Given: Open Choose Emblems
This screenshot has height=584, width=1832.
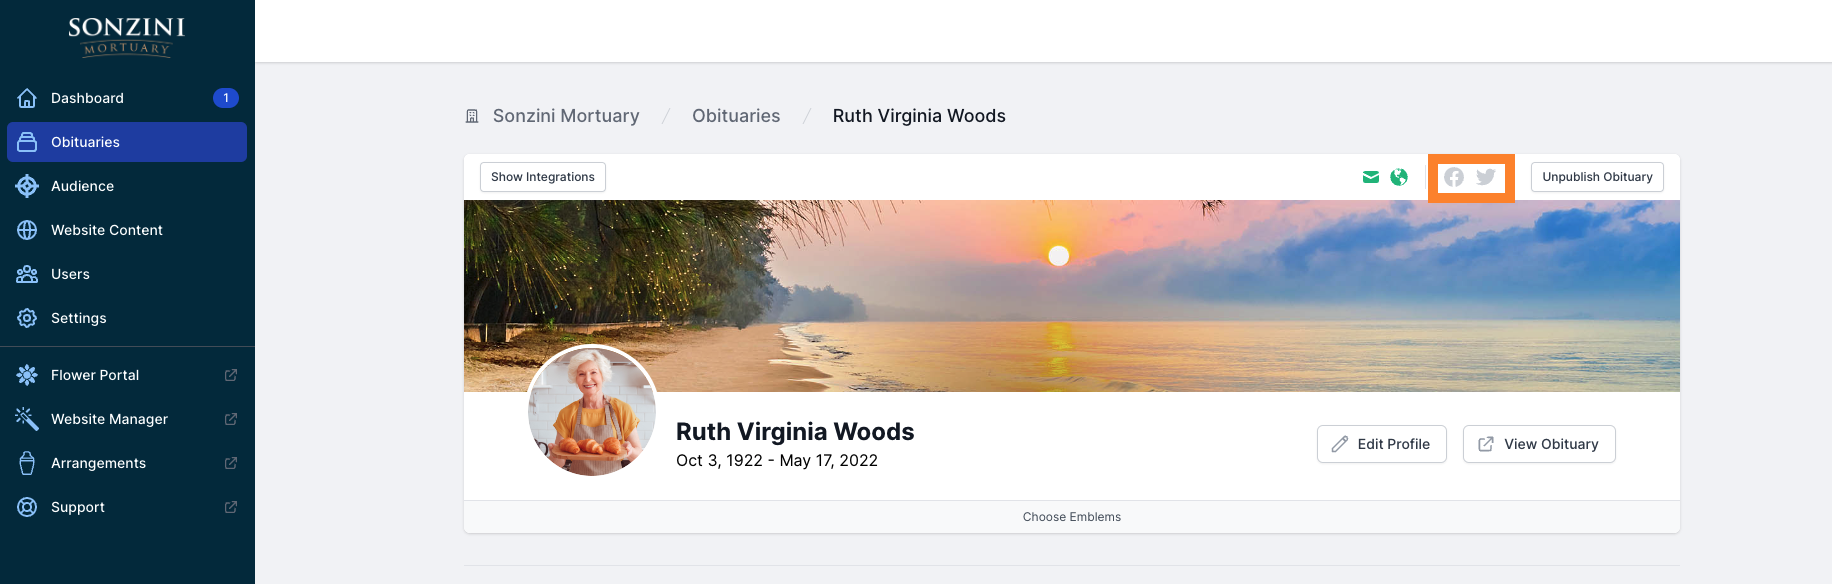Looking at the screenshot, I should 1071,517.
